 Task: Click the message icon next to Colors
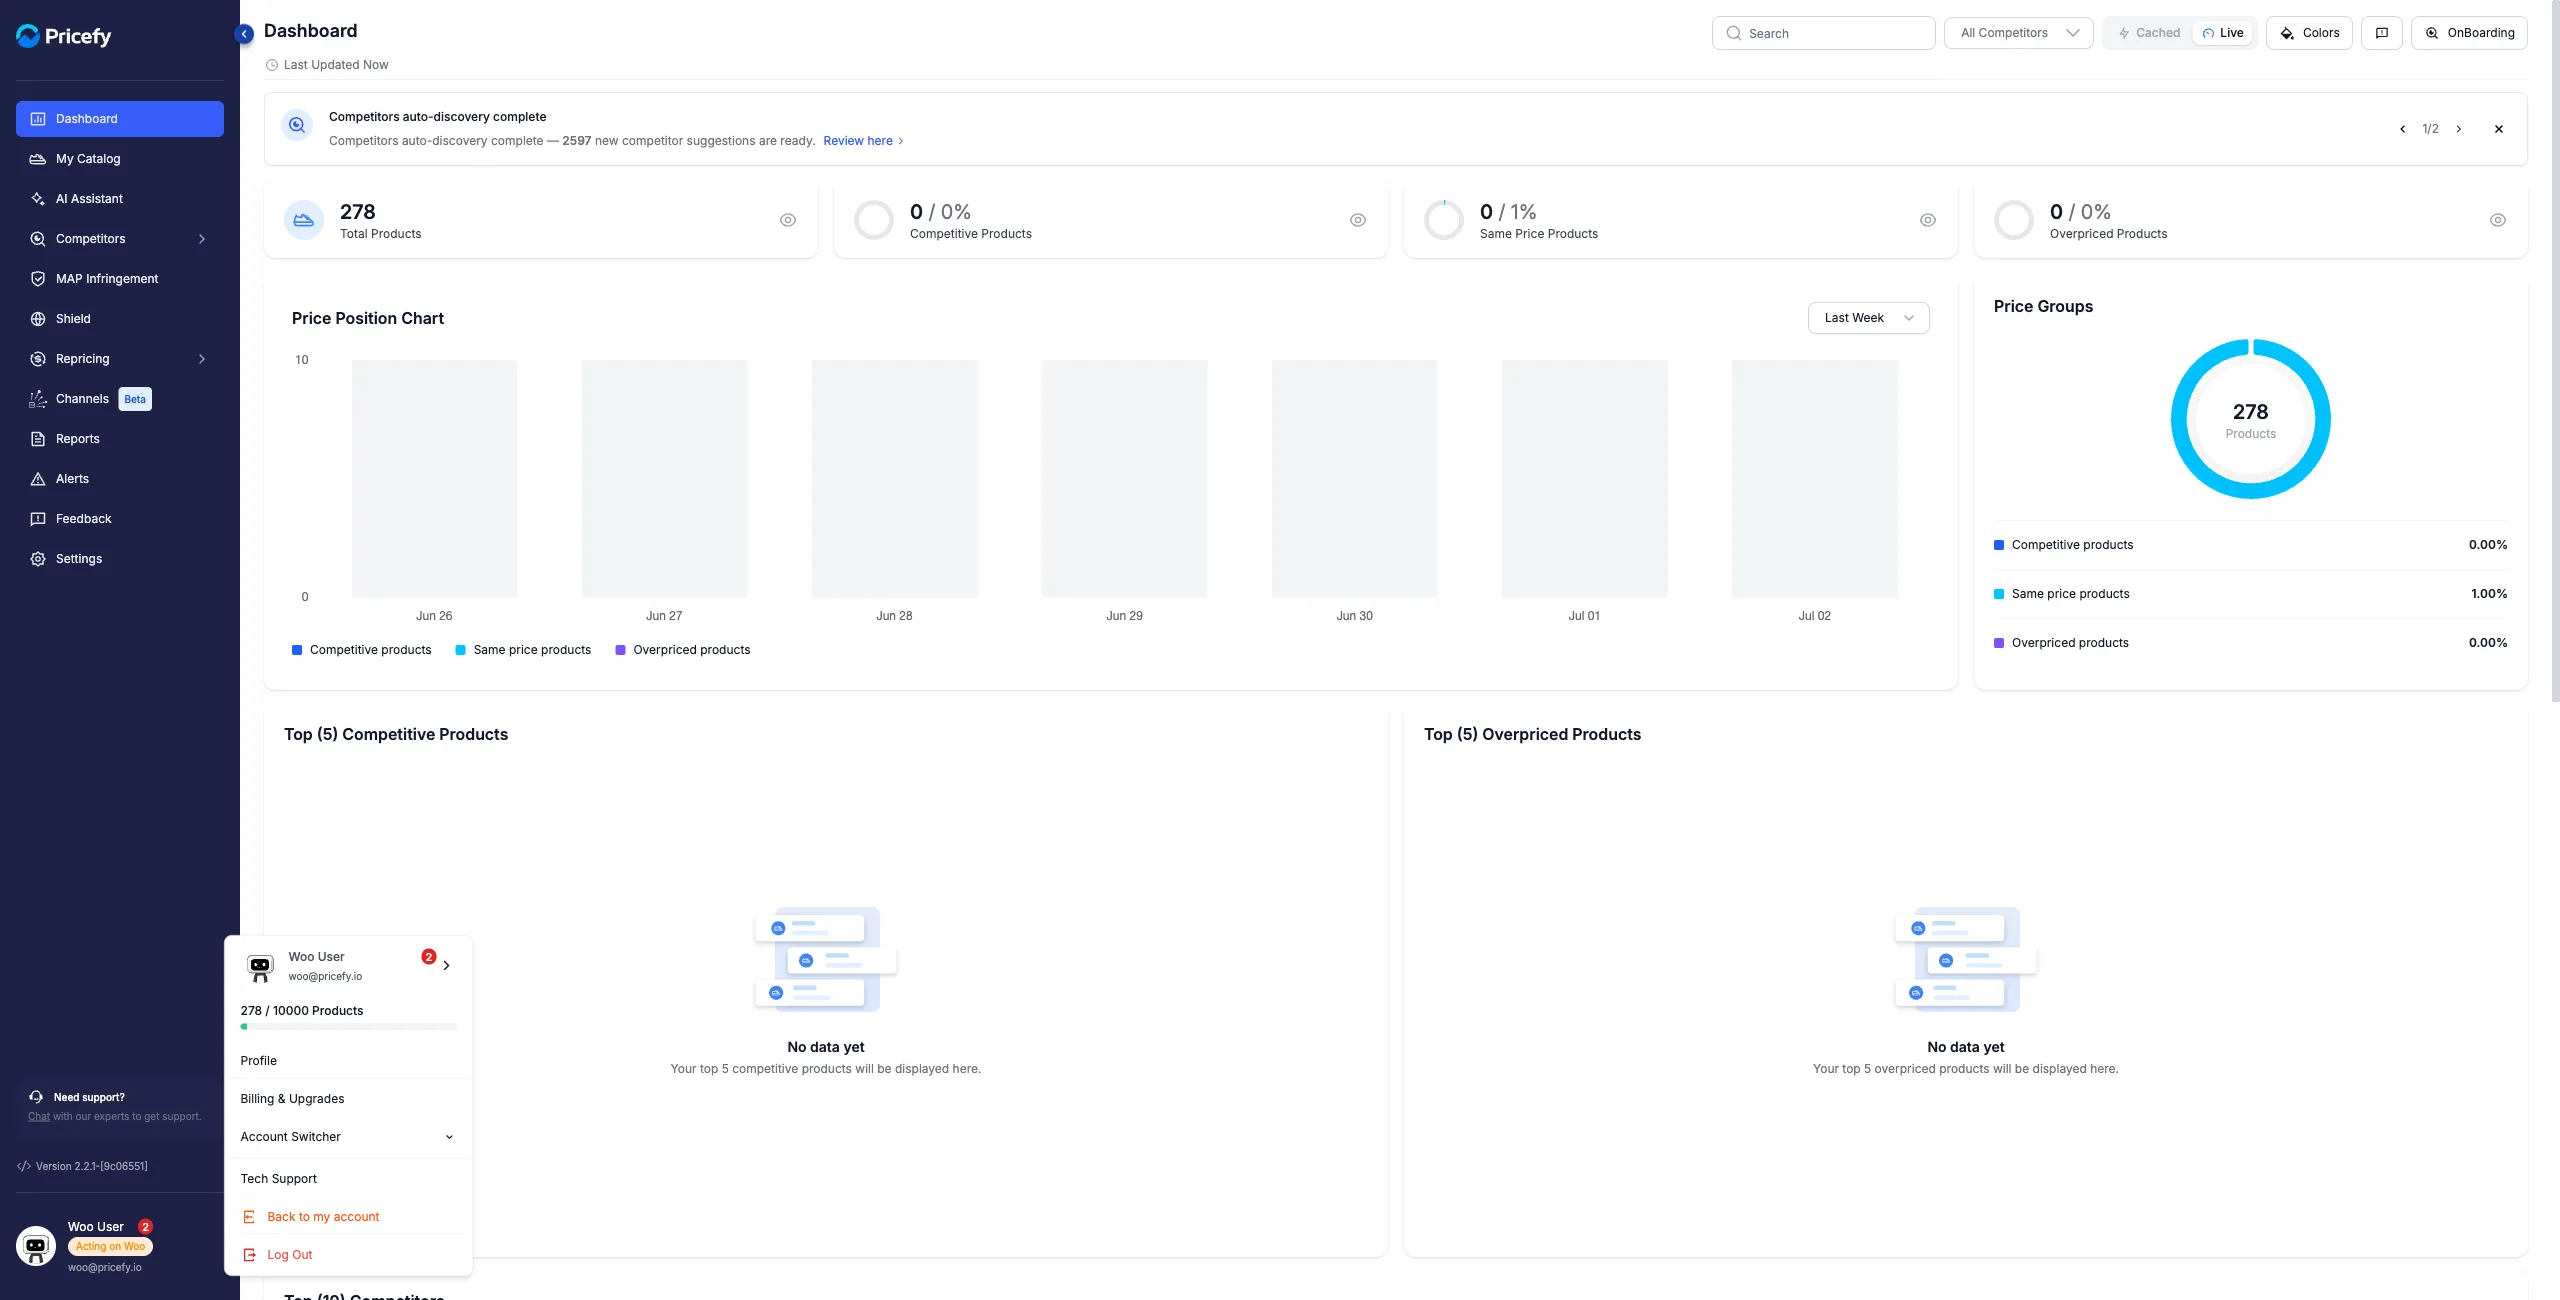click(2382, 33)
